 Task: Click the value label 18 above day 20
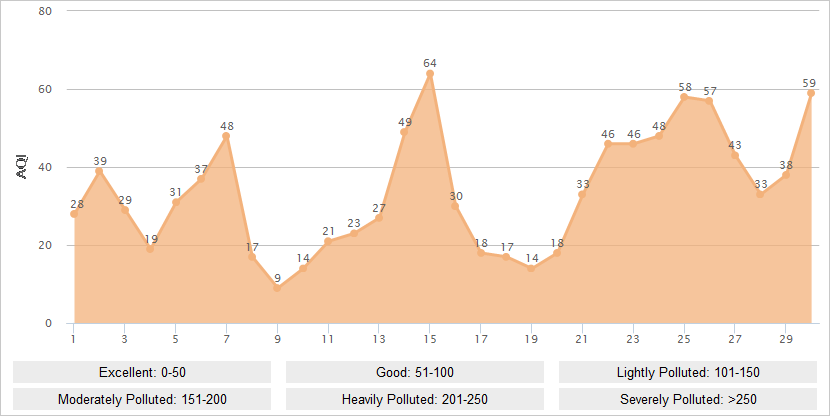(557, 243)
